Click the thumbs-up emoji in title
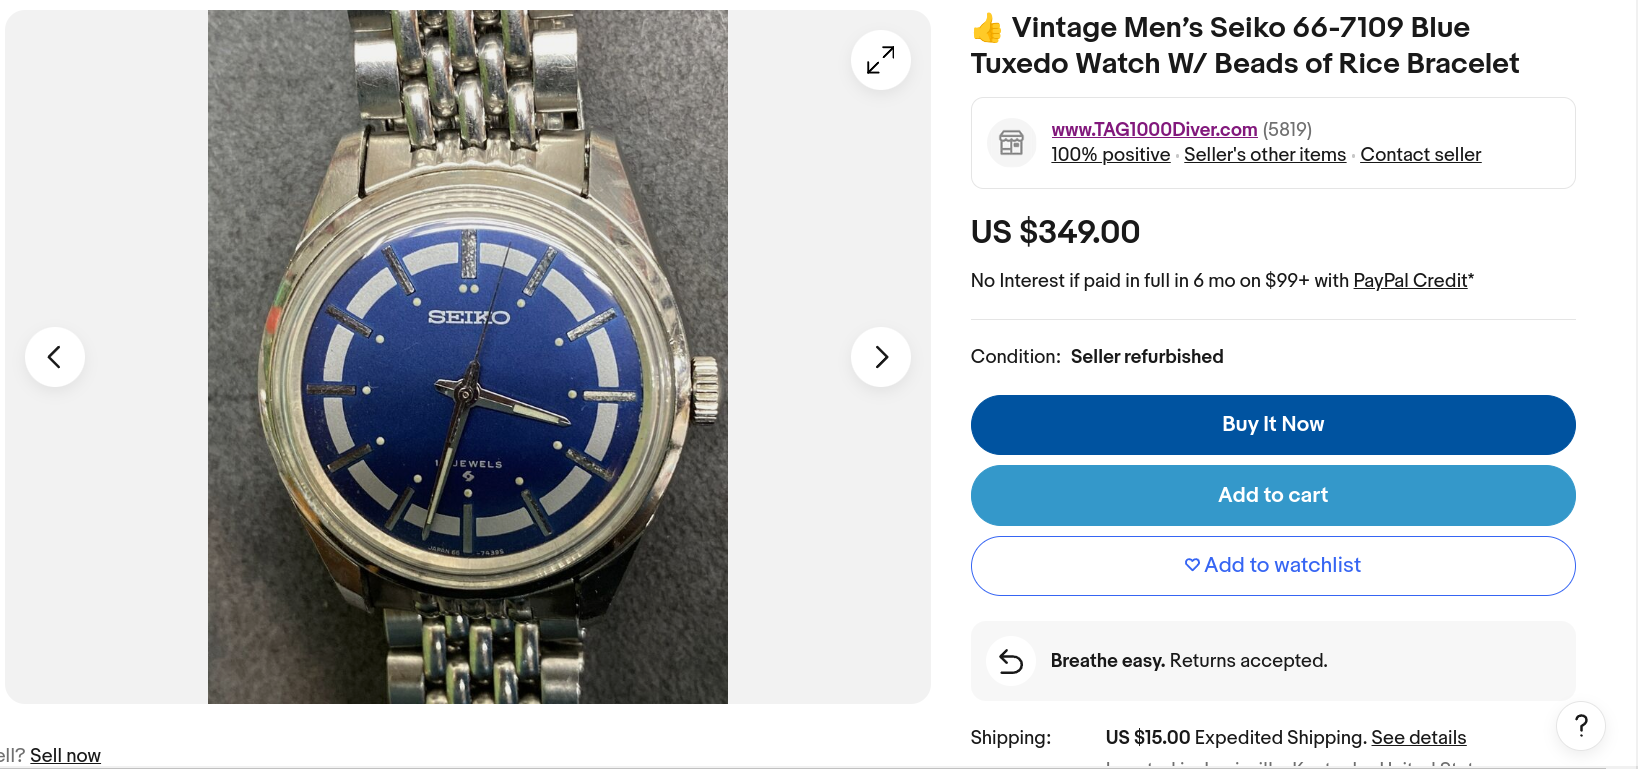The height and width of the screenshot is (769, 1638). pos(987,28)
